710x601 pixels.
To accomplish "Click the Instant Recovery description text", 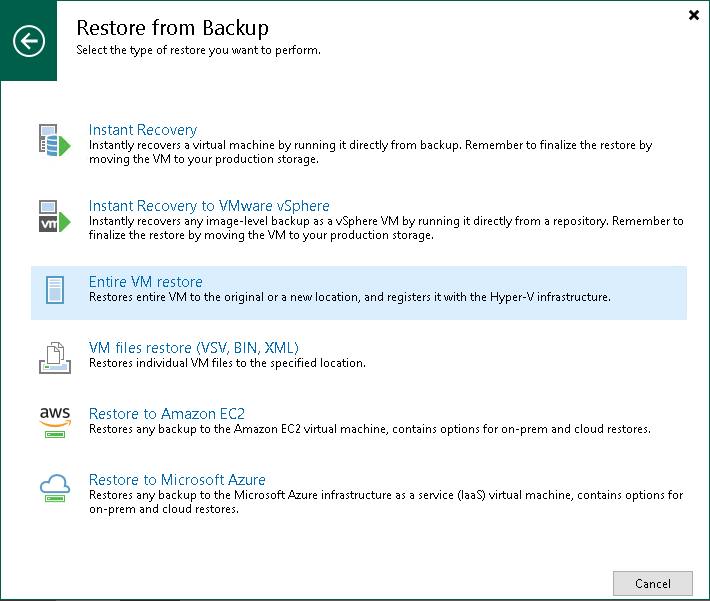I will pyautogui.click(x=370, y=152).
